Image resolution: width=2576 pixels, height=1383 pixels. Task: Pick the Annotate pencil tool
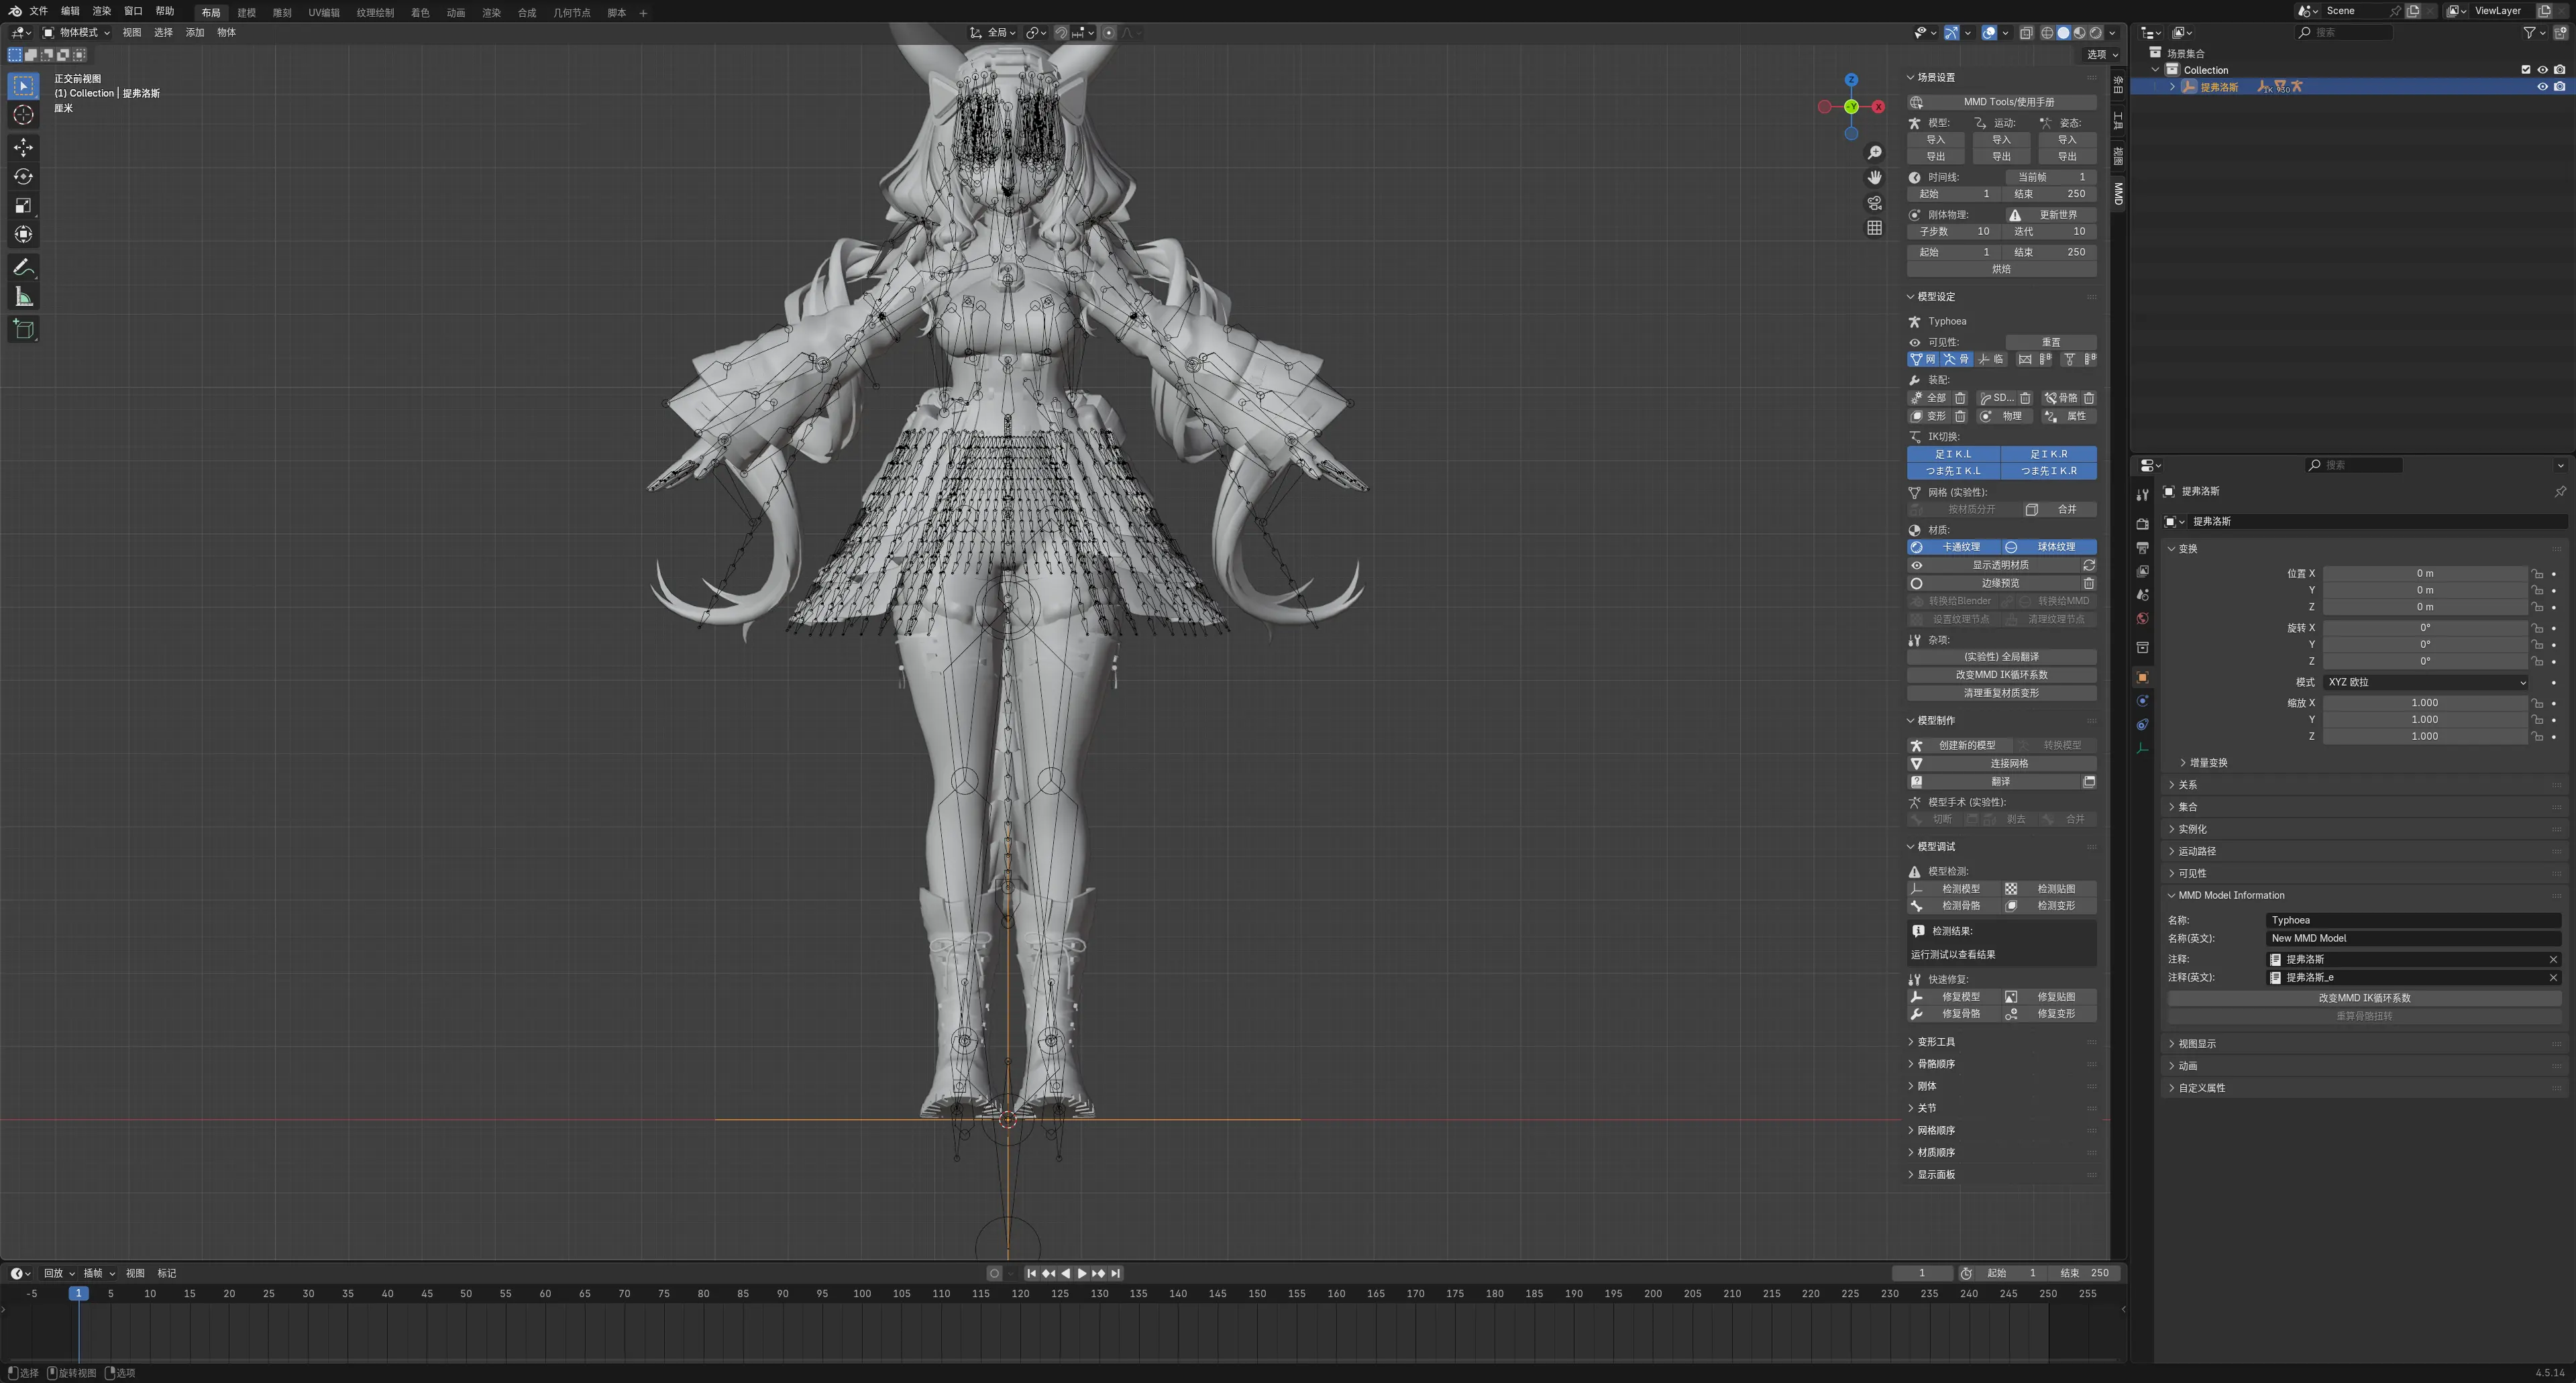point(23,268)
